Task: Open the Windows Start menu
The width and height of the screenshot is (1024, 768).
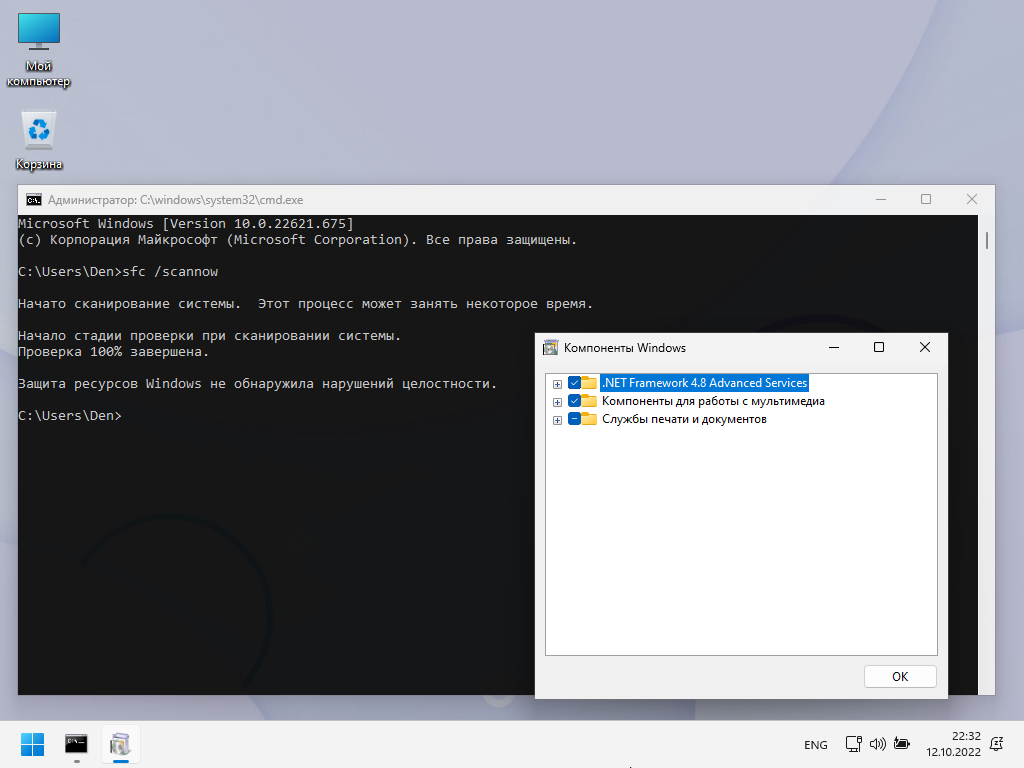Action: (32, 745)
